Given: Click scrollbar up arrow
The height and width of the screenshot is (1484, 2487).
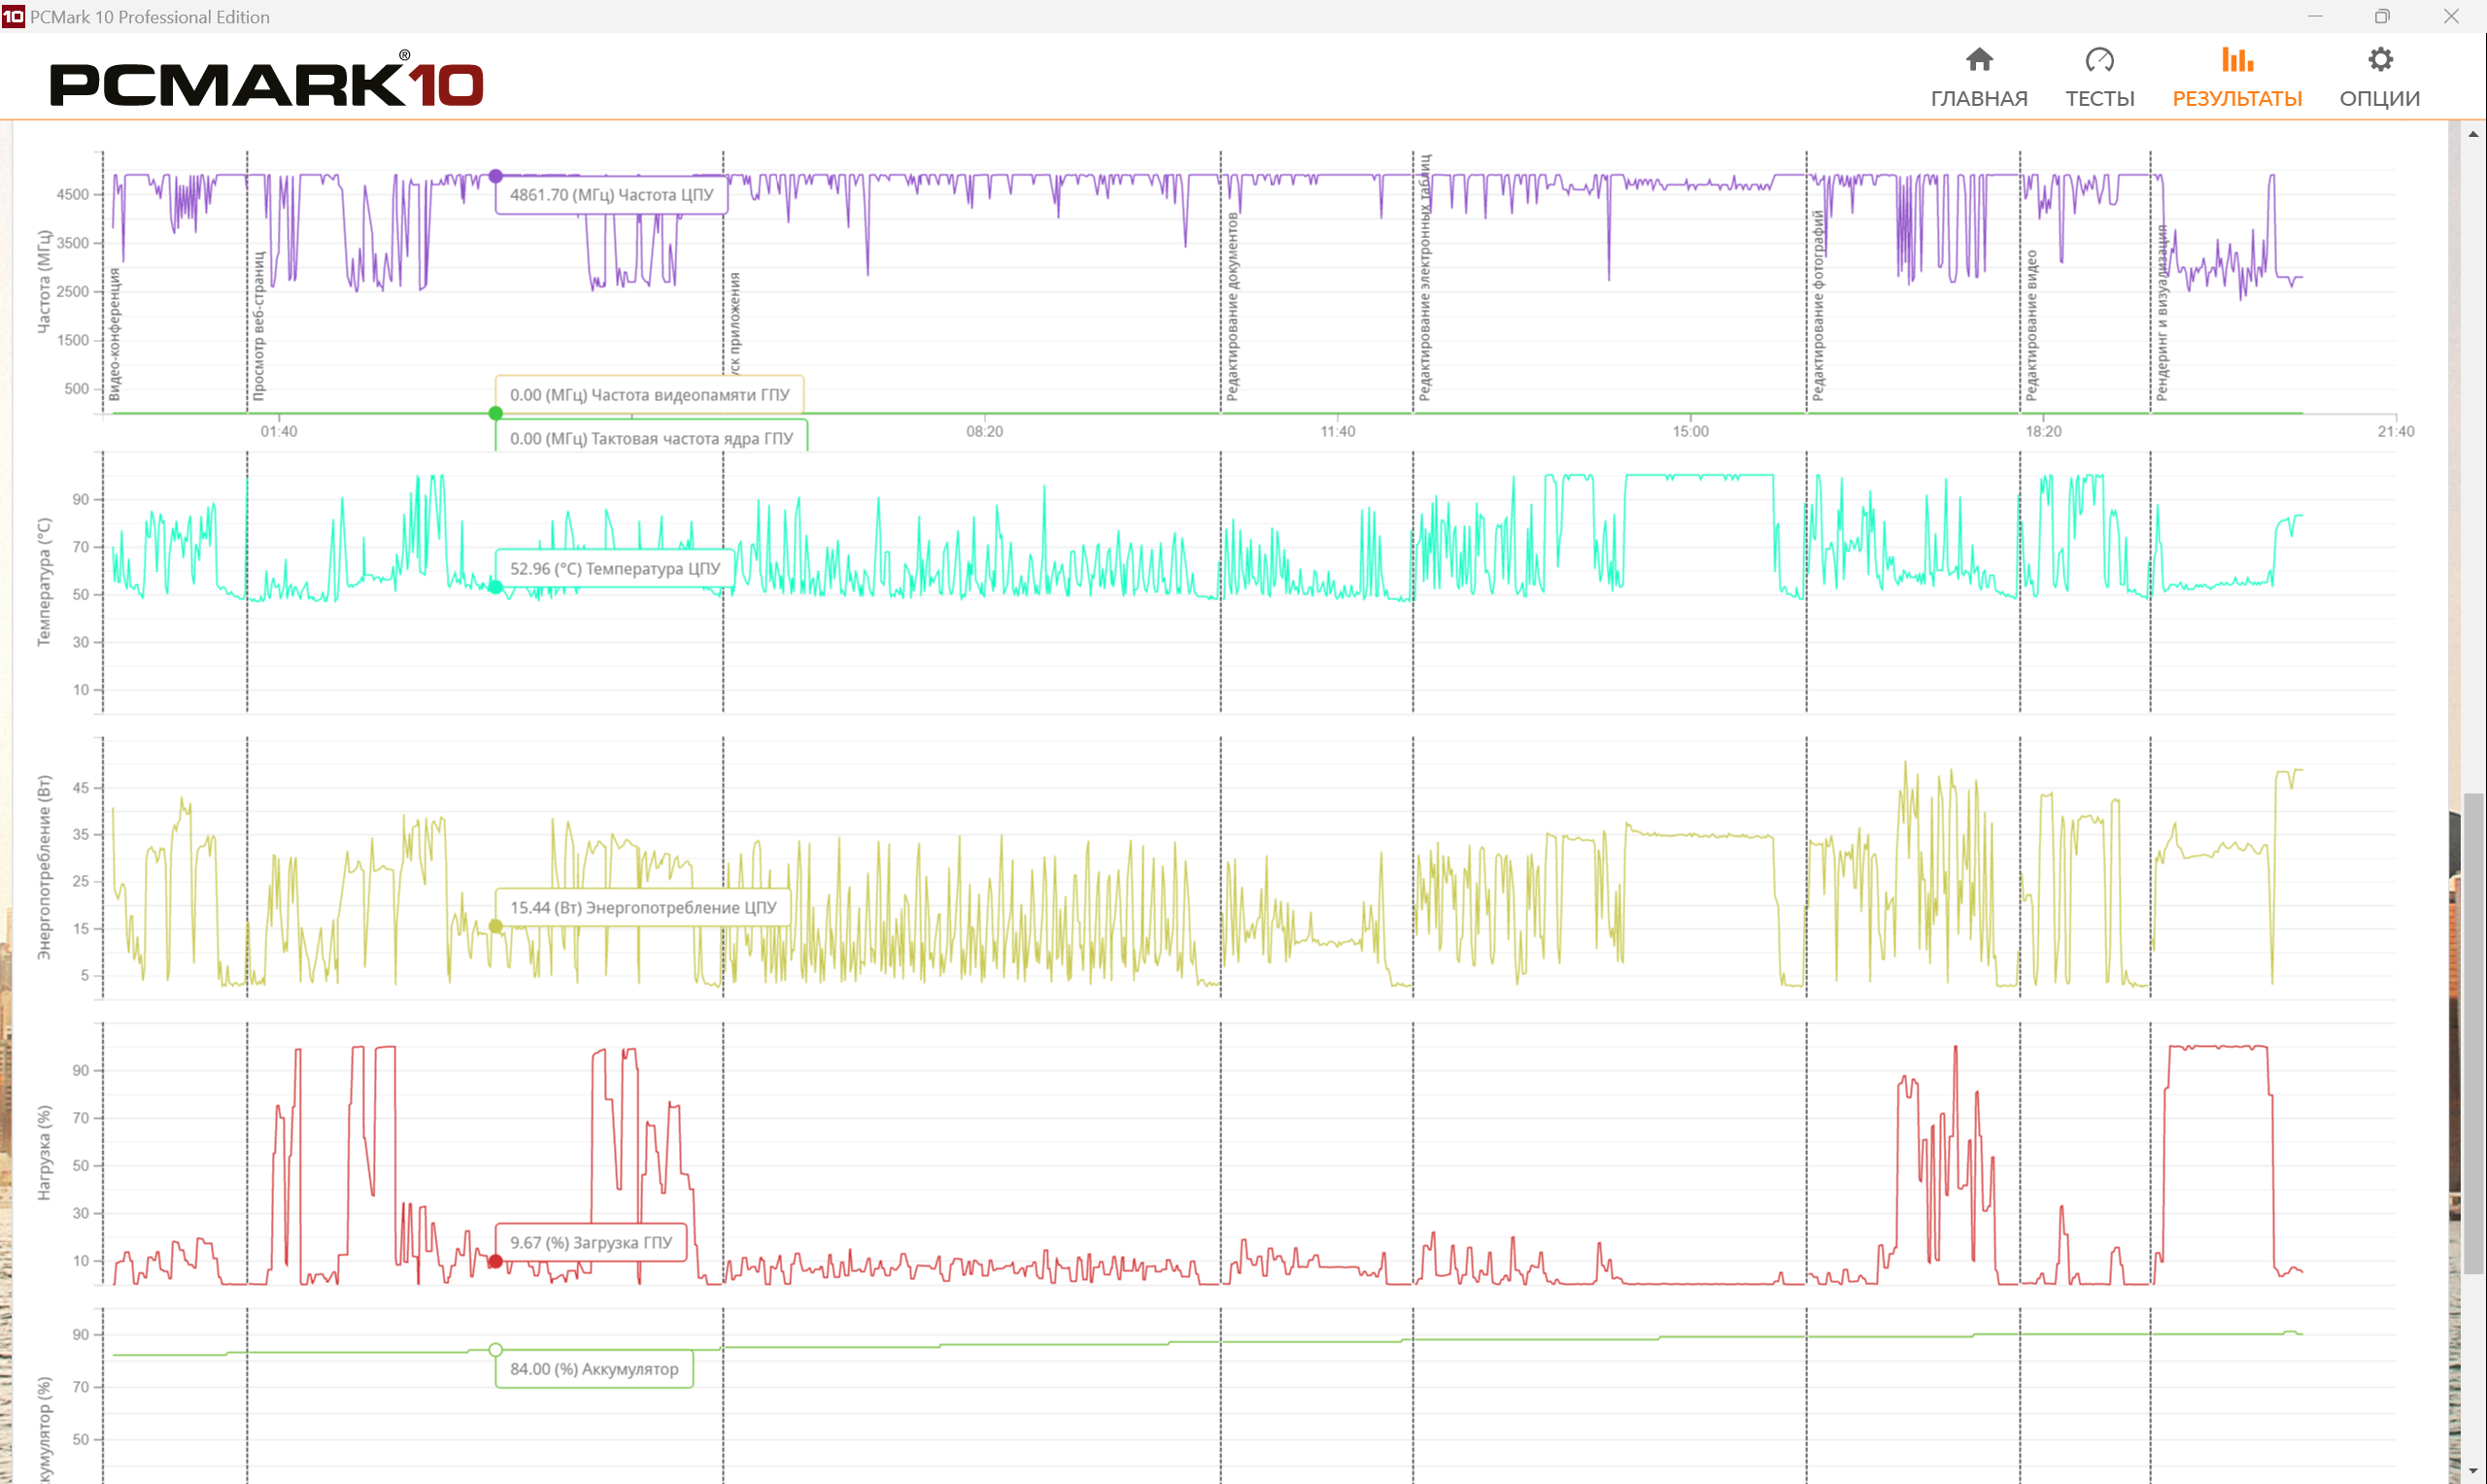Looking at the screenshot, I should [2473, 134].
